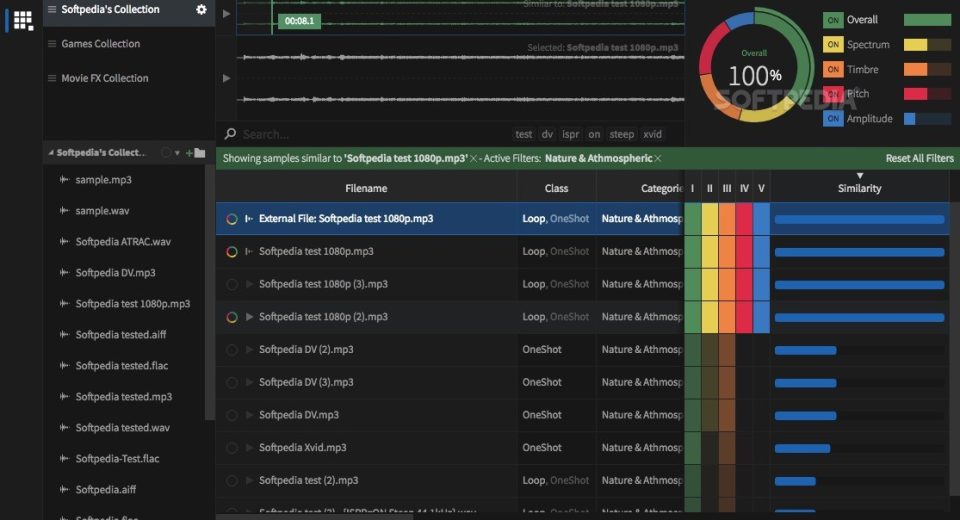Screen dimensions: 960x520
Task: Open Movie FX Collection
Action: pyautogui.click(x=105, y=78)
